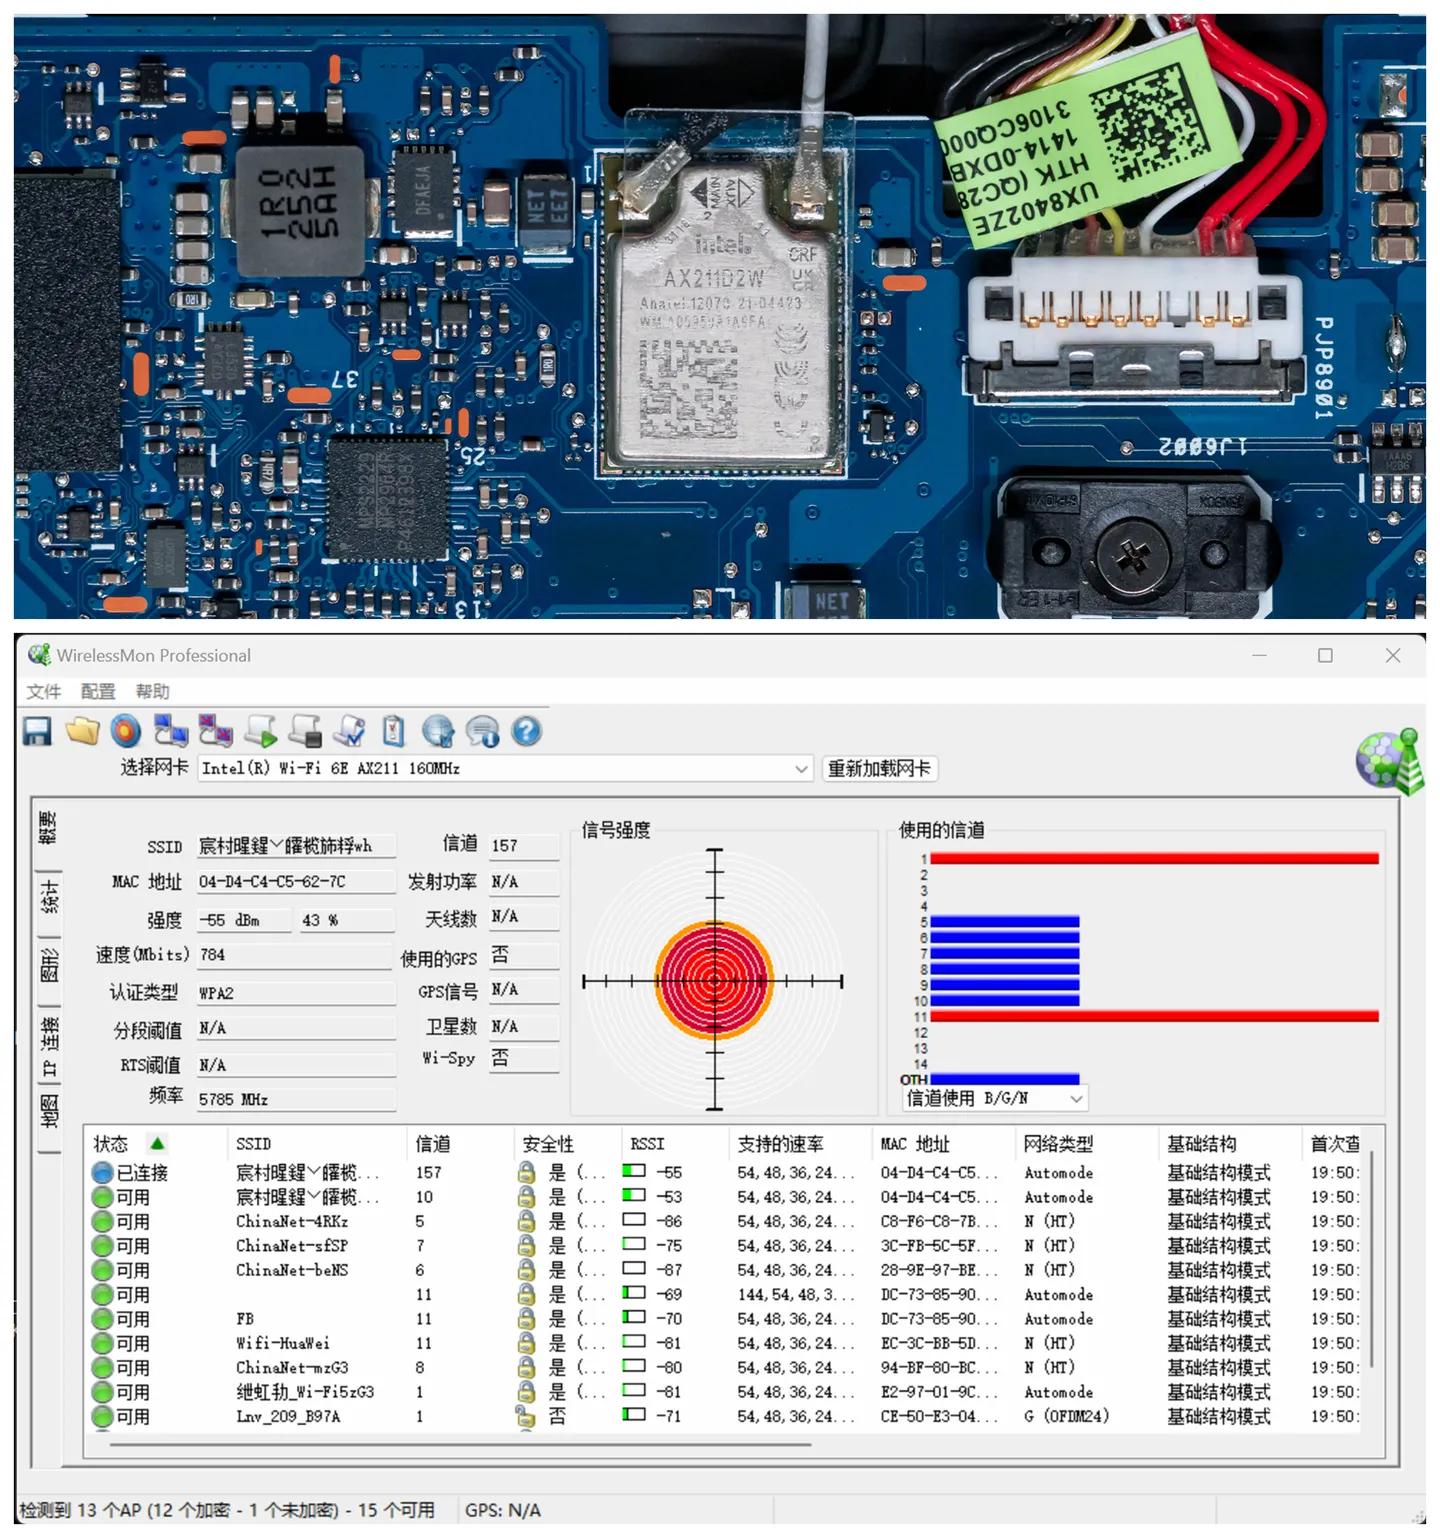Click the start logging green play icon
The image size is (1440, 1538).
pyautogui.click(x=261, y=732)
